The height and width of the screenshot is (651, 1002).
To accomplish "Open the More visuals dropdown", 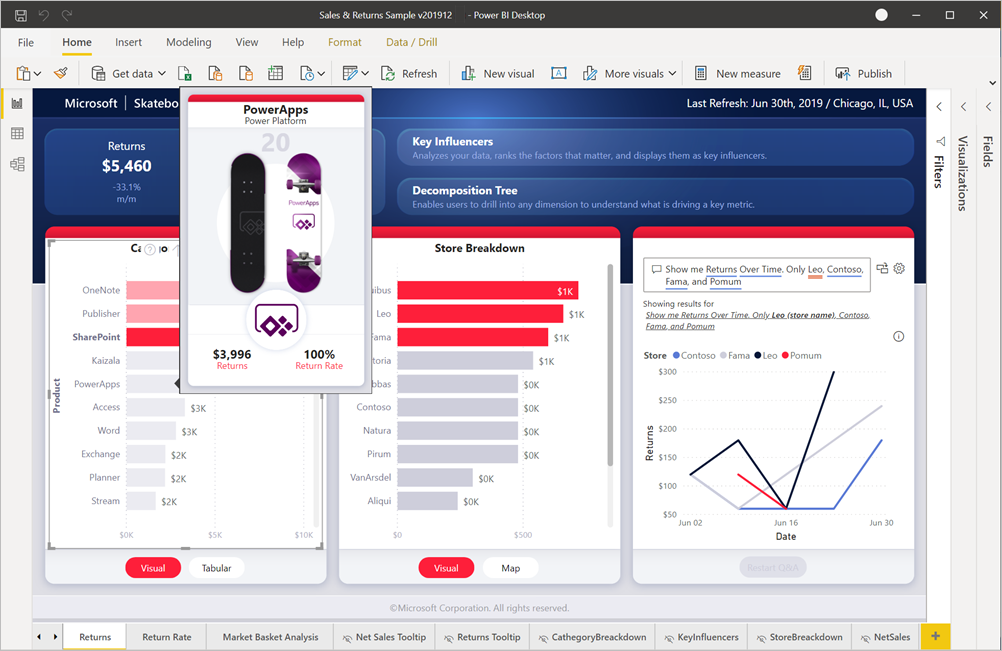I will pyautogui.click(x=670, y=73).
